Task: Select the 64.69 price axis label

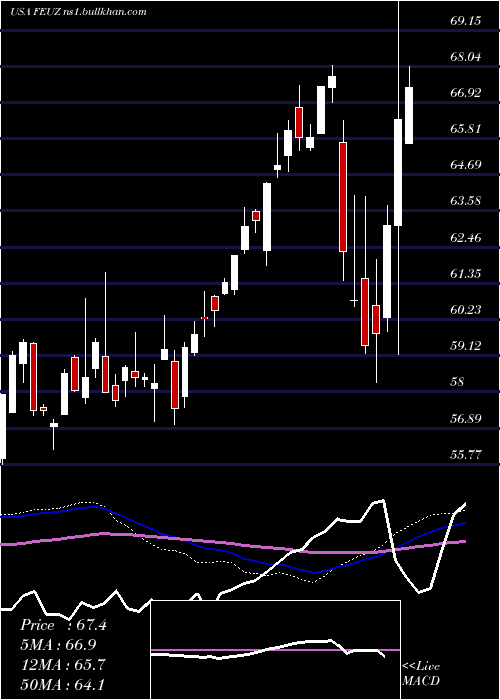Action: (466, 165)
